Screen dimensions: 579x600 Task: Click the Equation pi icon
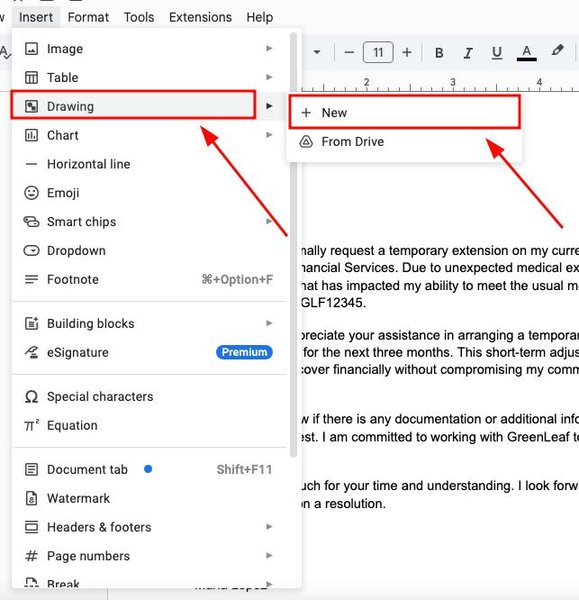coord(31,426)
